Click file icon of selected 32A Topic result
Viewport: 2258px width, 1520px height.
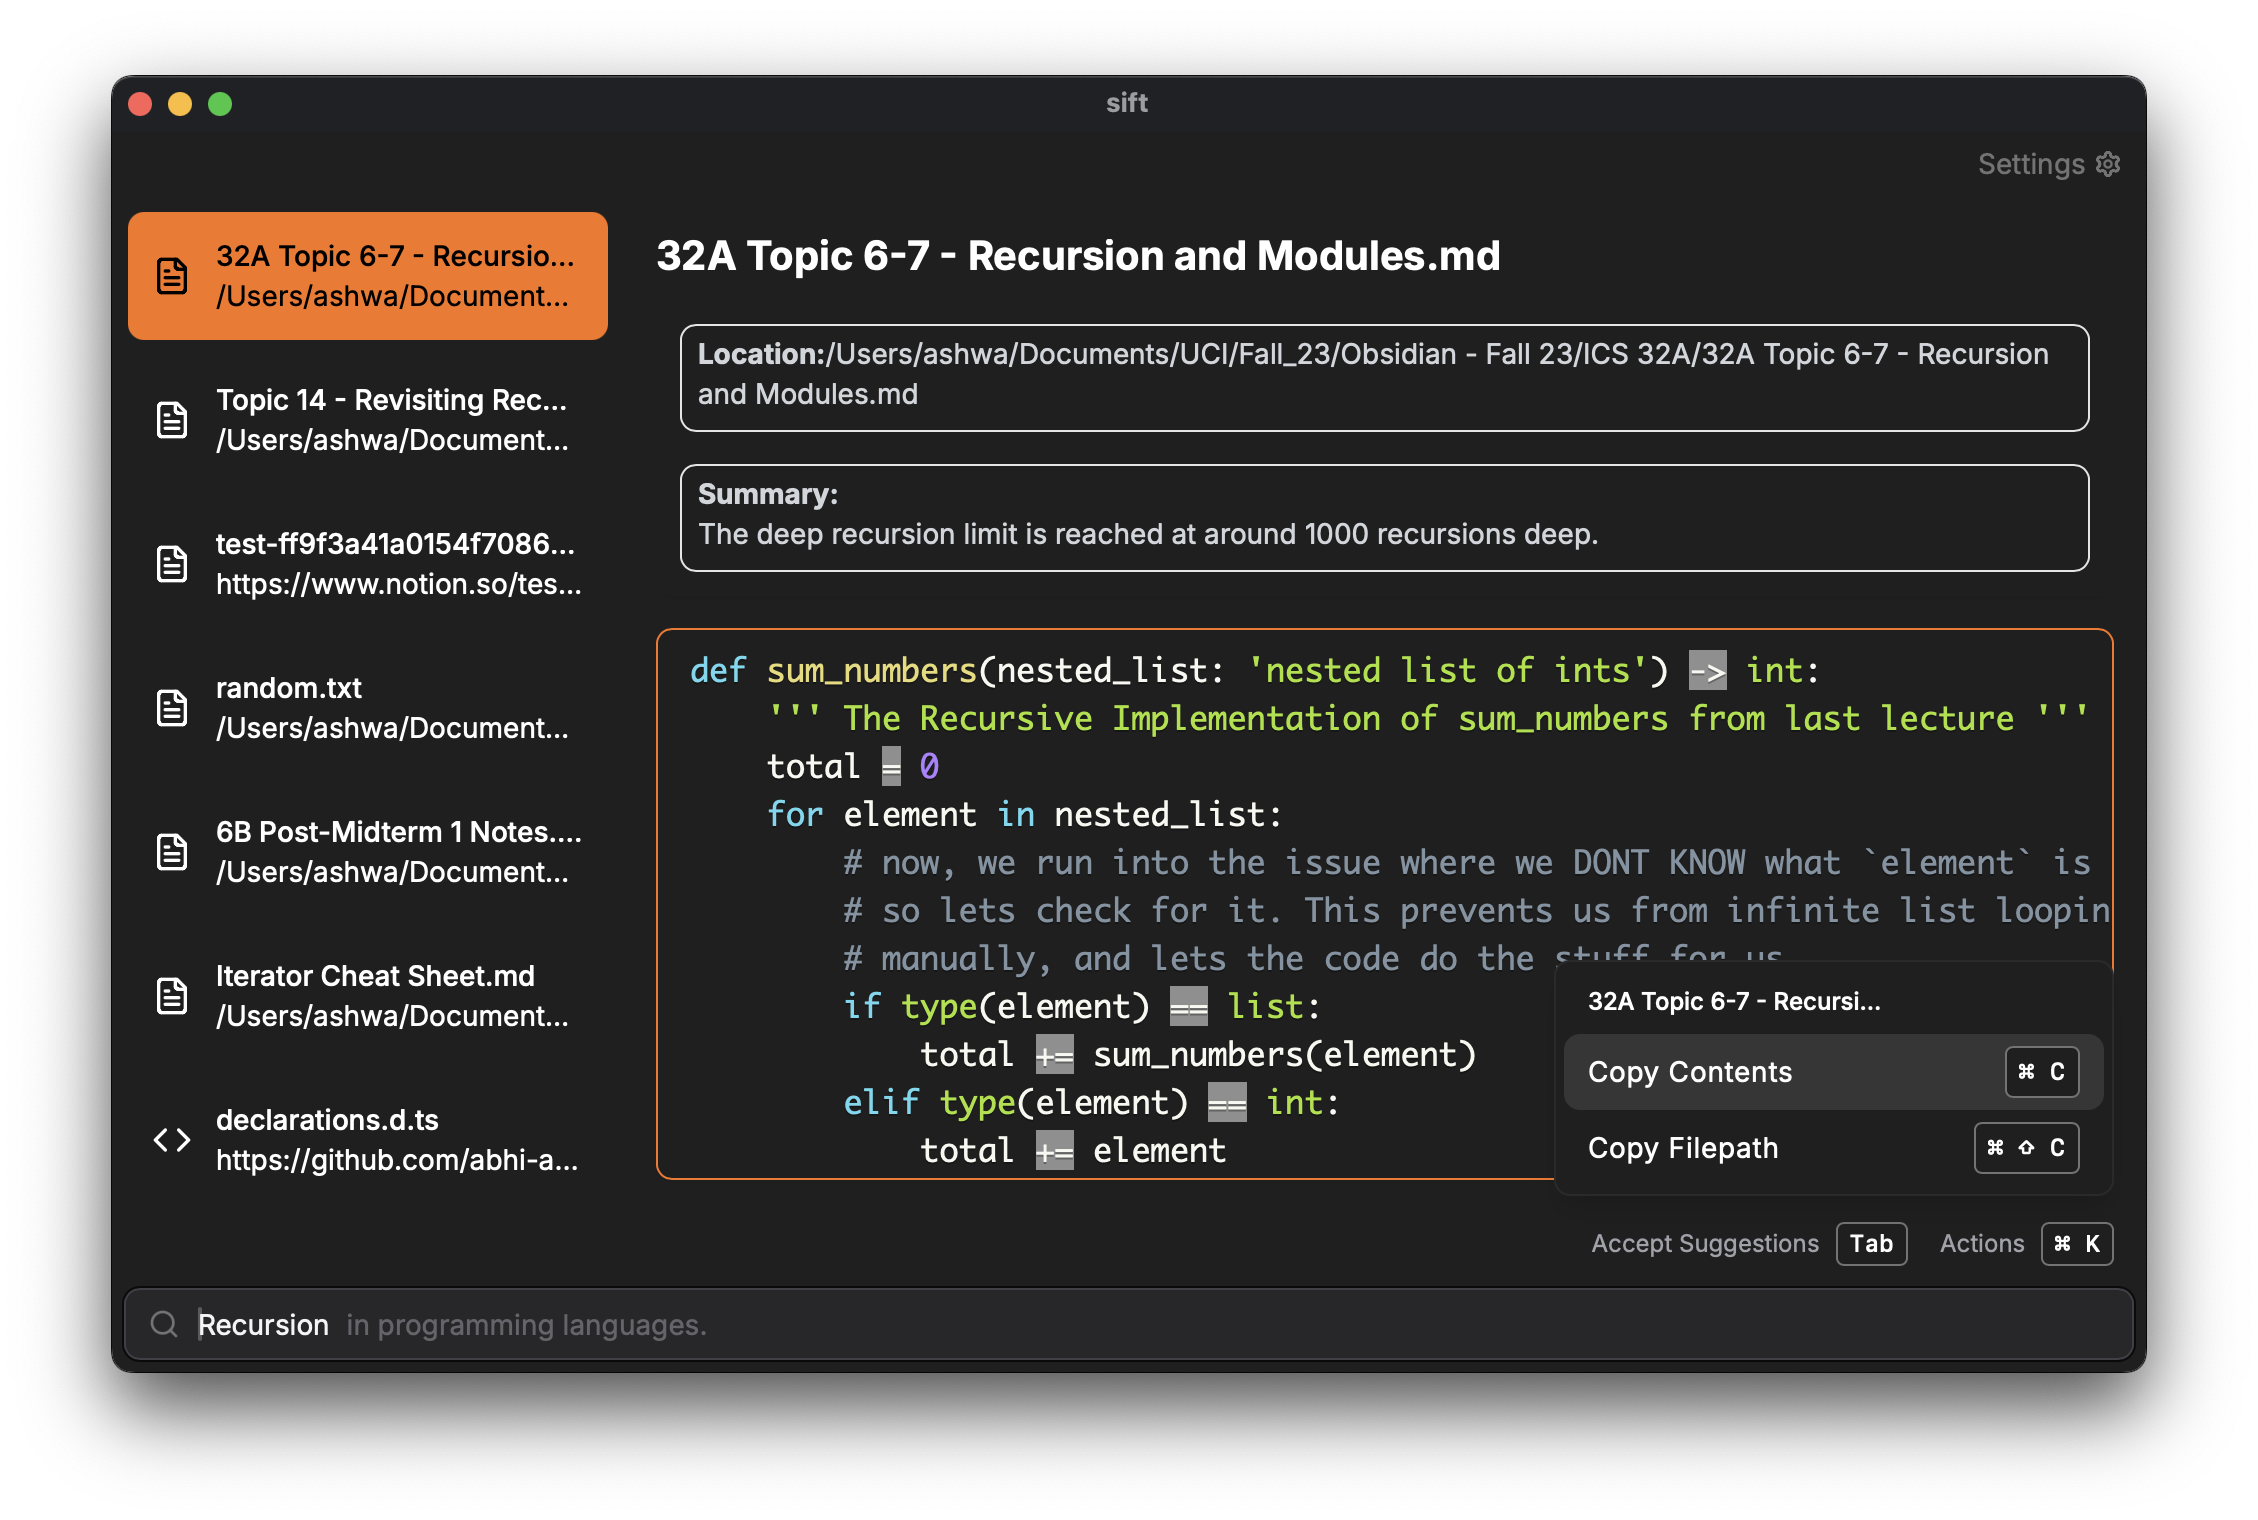172,276
